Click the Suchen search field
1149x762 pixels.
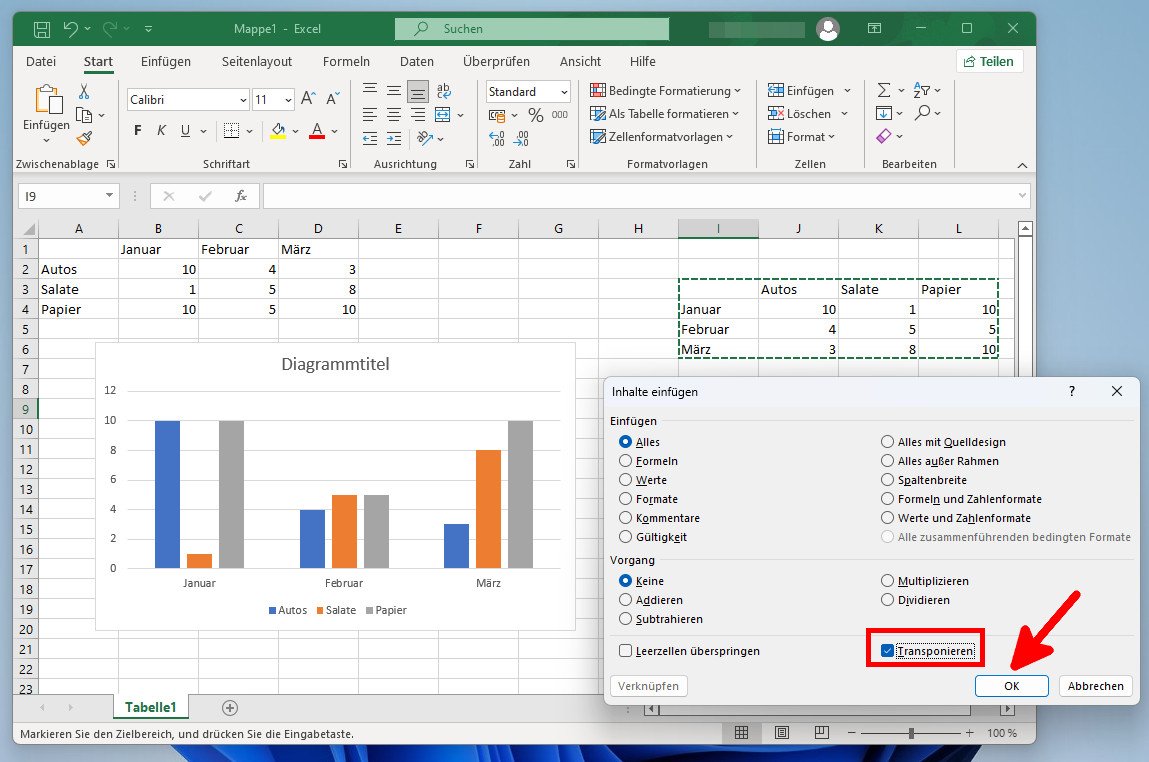[531, 28]
